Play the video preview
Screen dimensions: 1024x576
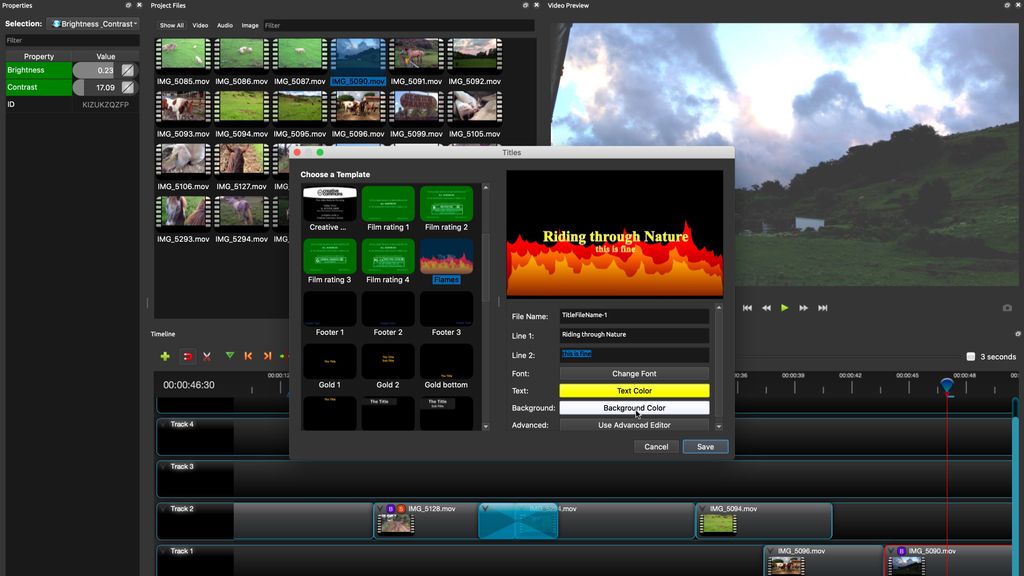(x=785, y=308)
